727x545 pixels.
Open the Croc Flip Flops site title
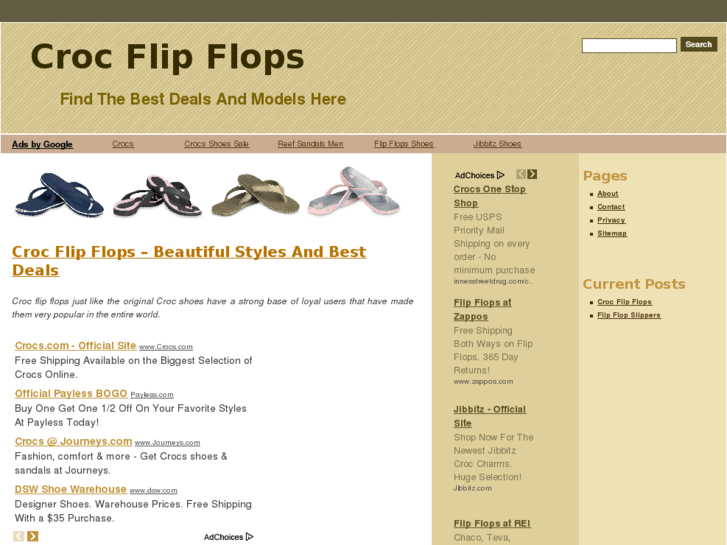[167, 57]
